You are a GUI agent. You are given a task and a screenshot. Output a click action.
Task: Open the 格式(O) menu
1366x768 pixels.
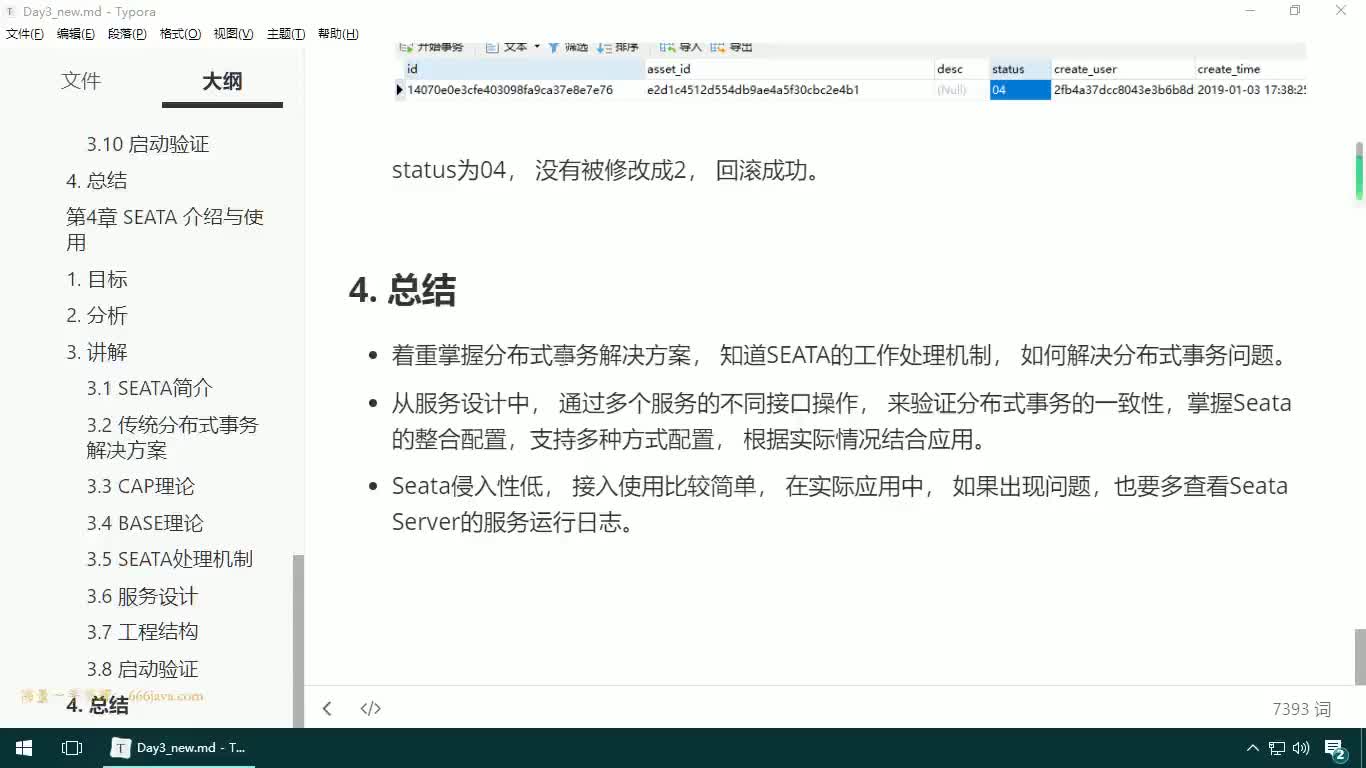click(x=180, y=34)
